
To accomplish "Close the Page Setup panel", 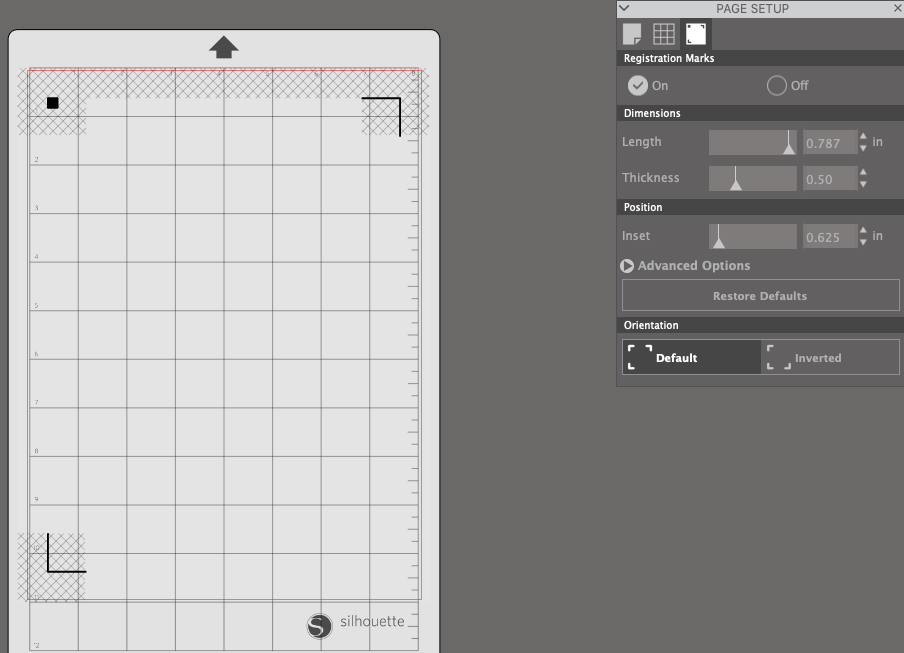I will 898,8.
